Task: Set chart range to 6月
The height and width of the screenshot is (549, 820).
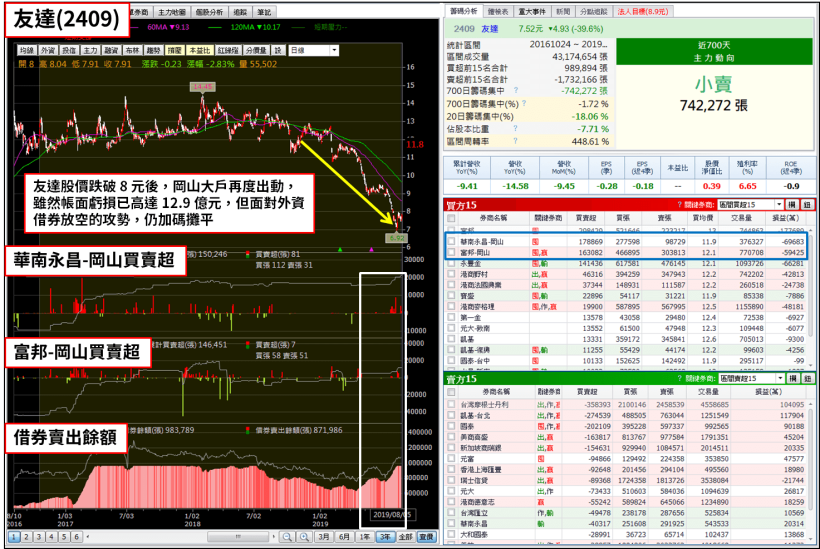Action: coord(344,536)
